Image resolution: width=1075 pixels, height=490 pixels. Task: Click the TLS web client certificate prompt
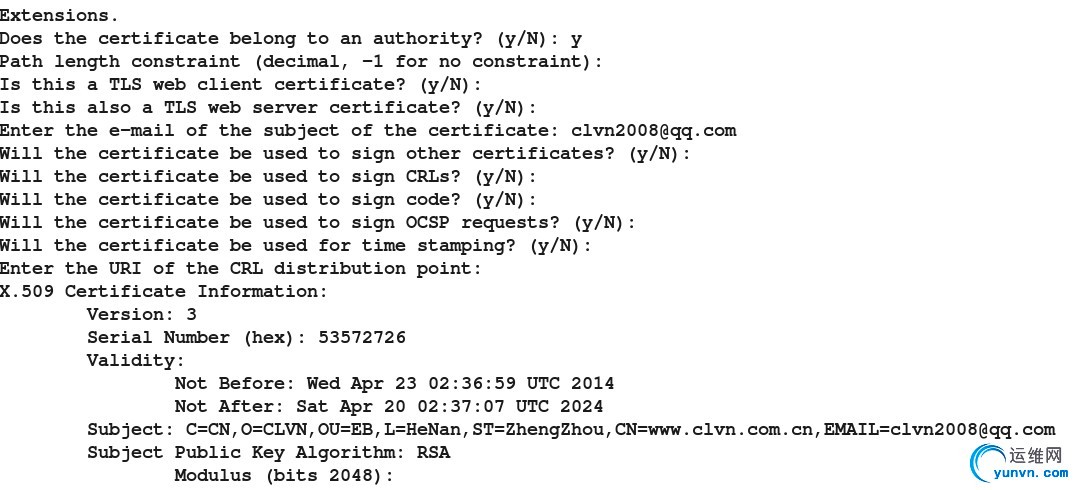[240, 84]
